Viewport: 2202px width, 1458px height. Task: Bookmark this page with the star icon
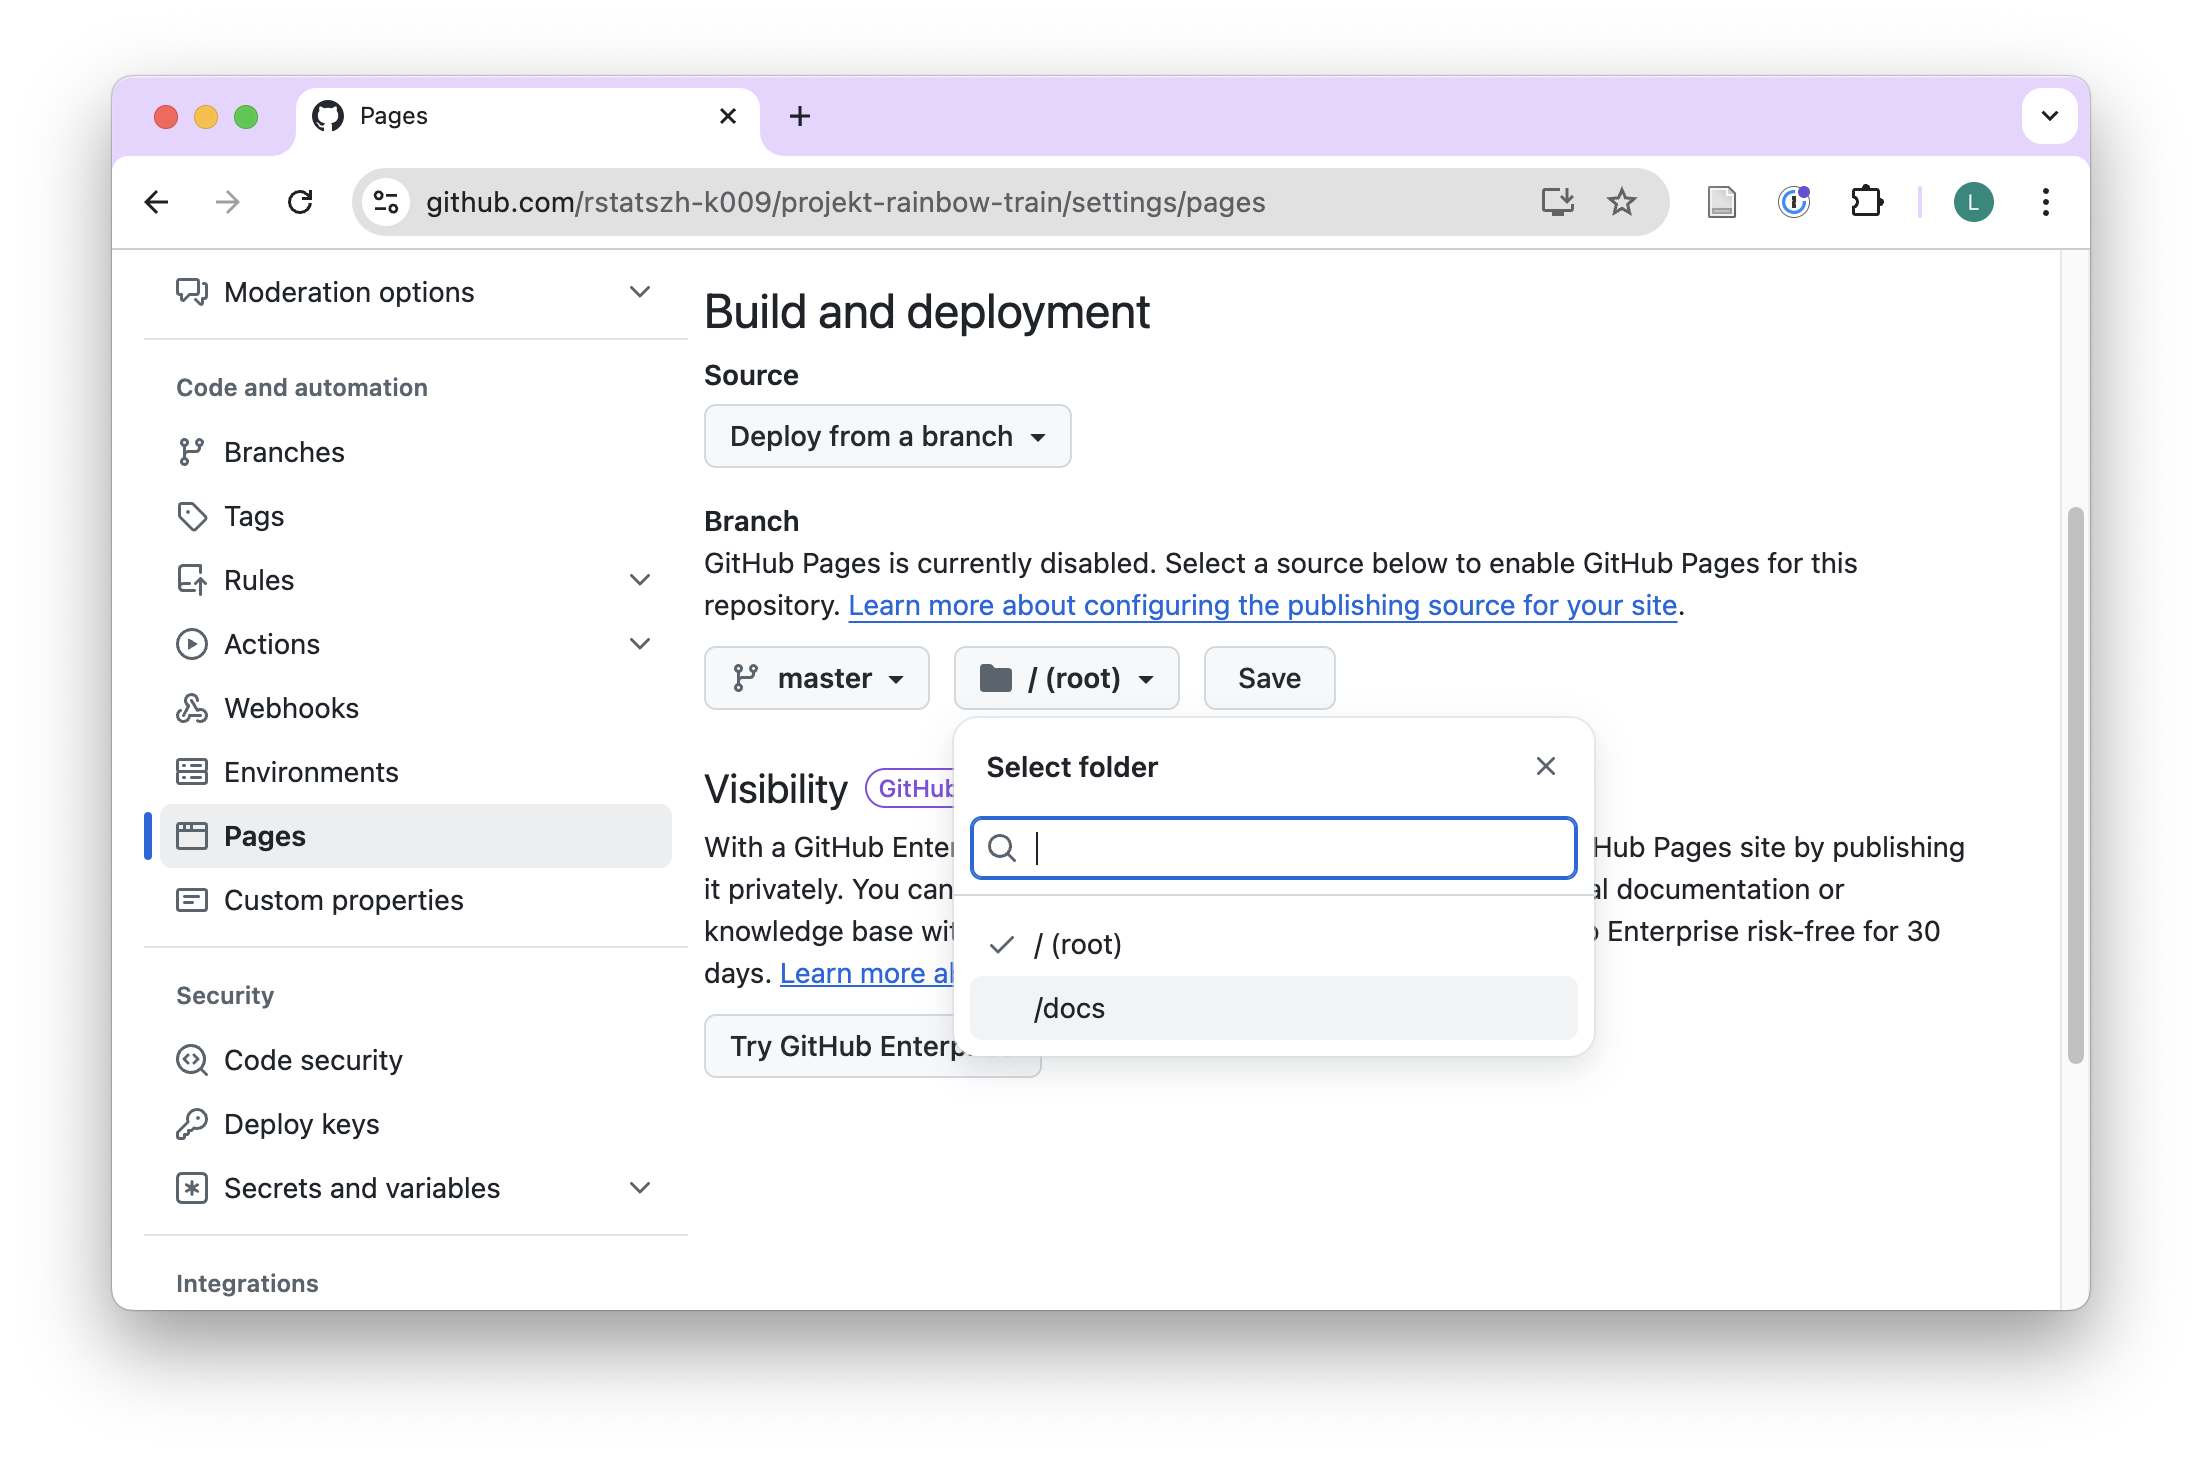pos(1621,202)
